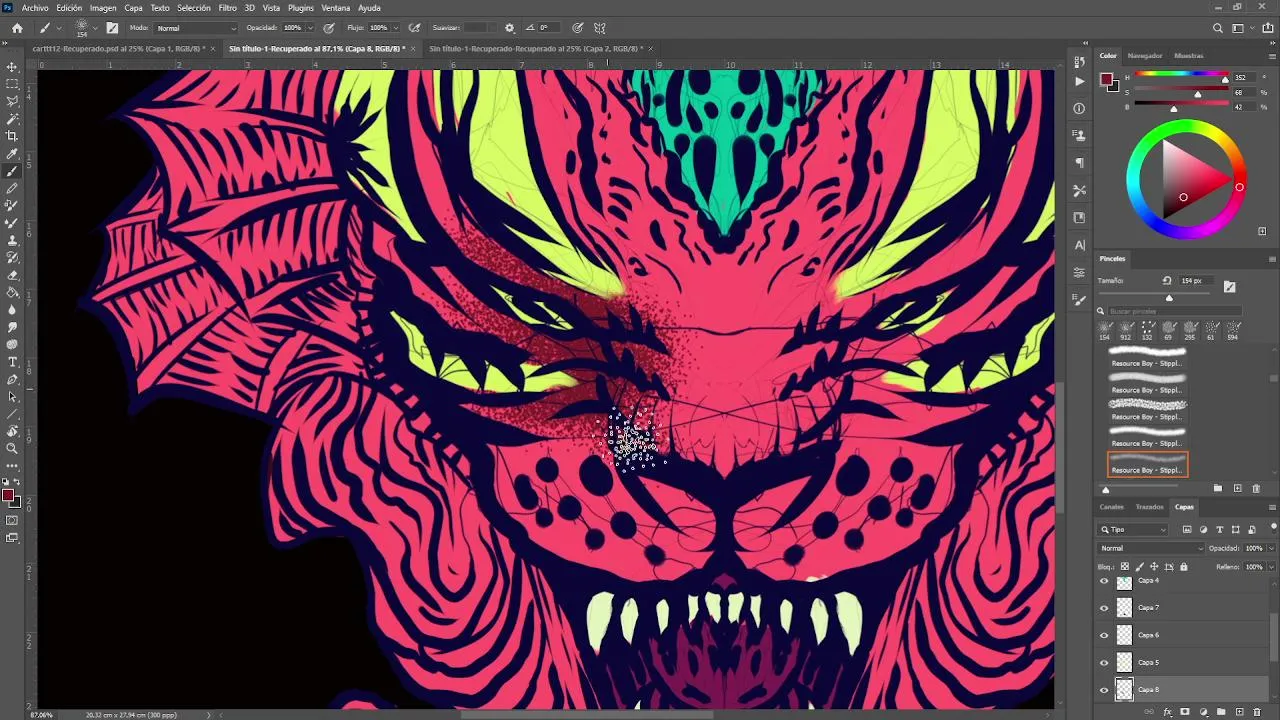This screenshot has width=1280, height=720.
Task: Open the brush settings panel toggle icon
Action: coord(112,28)
